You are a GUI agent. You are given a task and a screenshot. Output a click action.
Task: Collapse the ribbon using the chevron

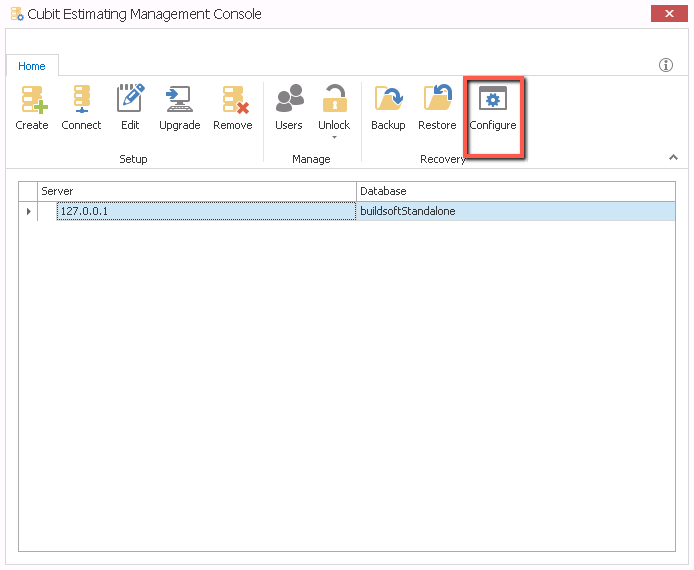tap(673, 157)
